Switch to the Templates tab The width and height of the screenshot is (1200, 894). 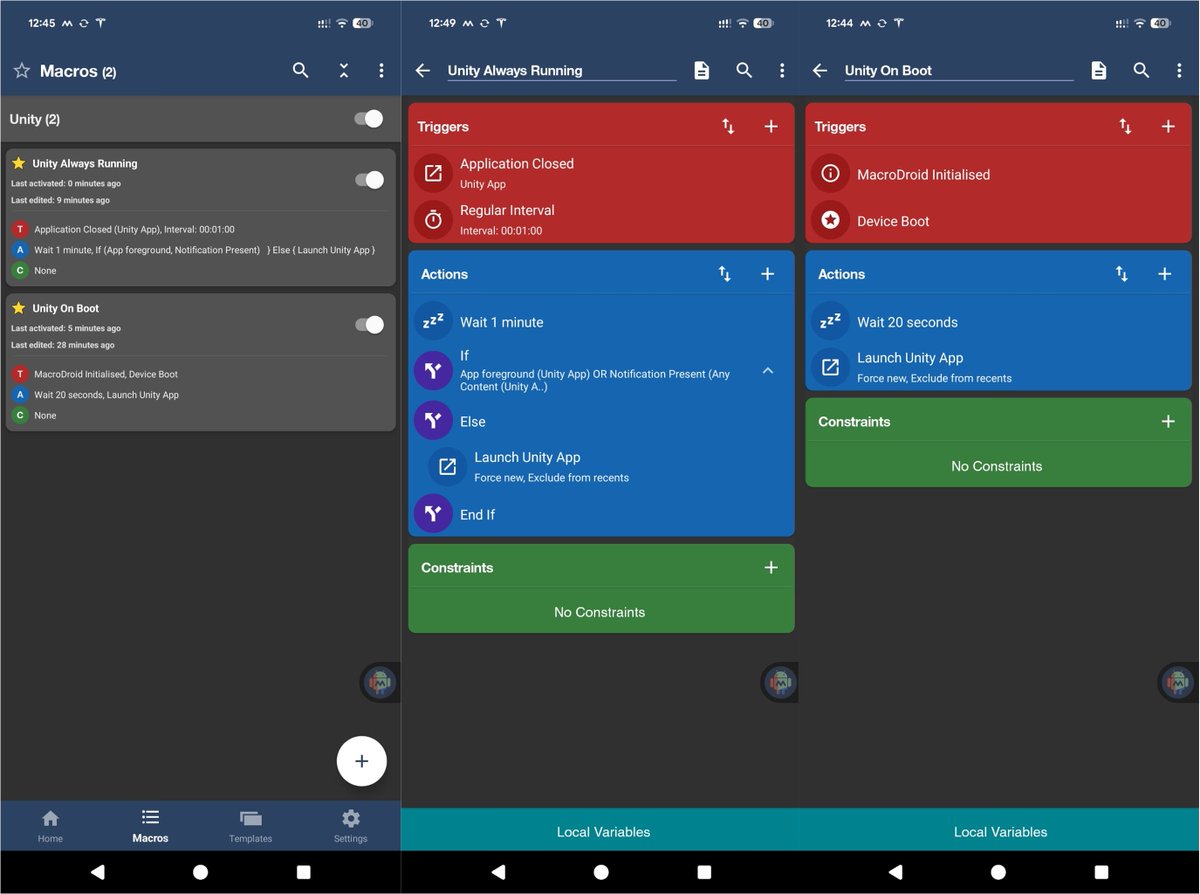250,826
